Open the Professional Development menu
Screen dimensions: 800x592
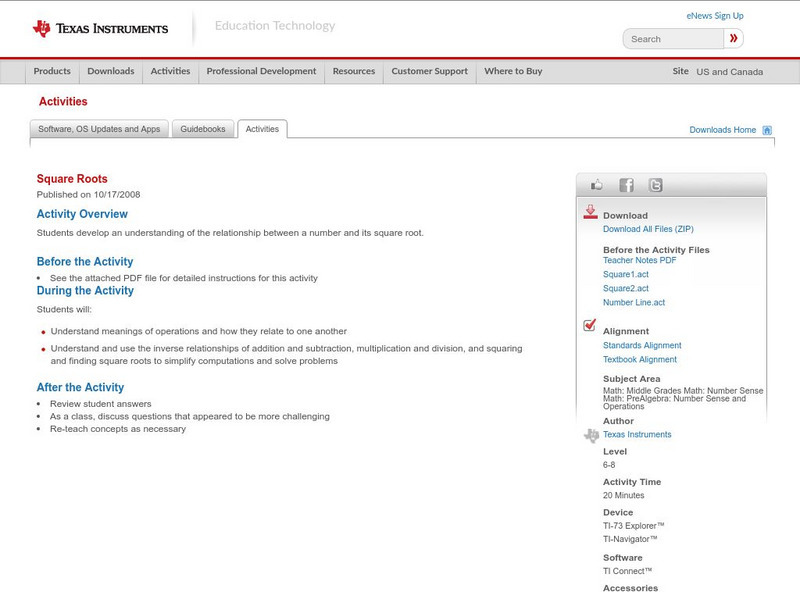coord(261,71)
